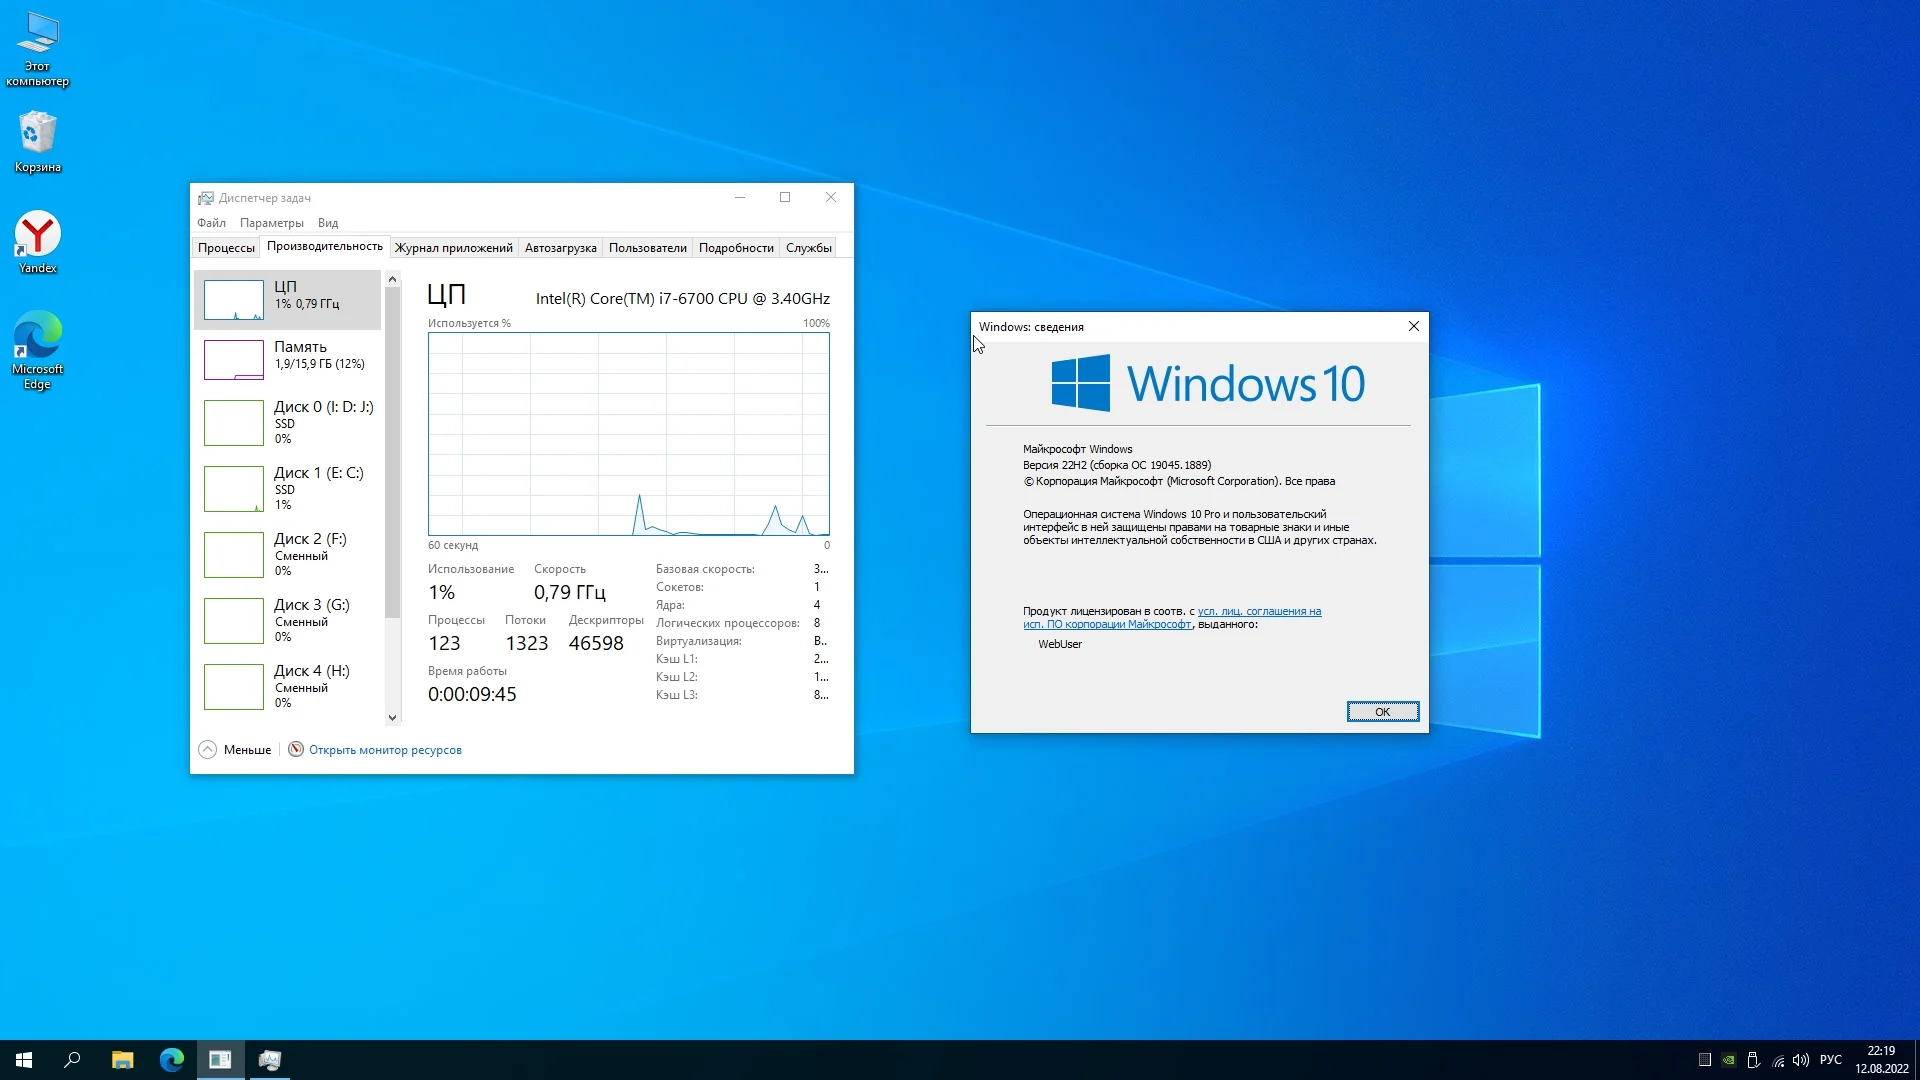Open Открыть монитор ресурсов link
Image resolution: width=1920 pixels, height=1080 pixels.
(x=385, y=750)
